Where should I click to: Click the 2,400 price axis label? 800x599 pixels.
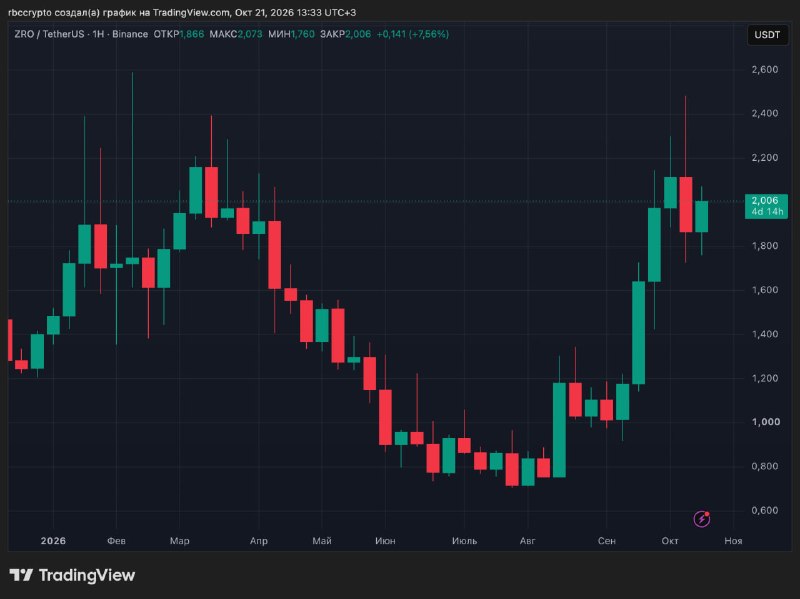coord(765,113)
